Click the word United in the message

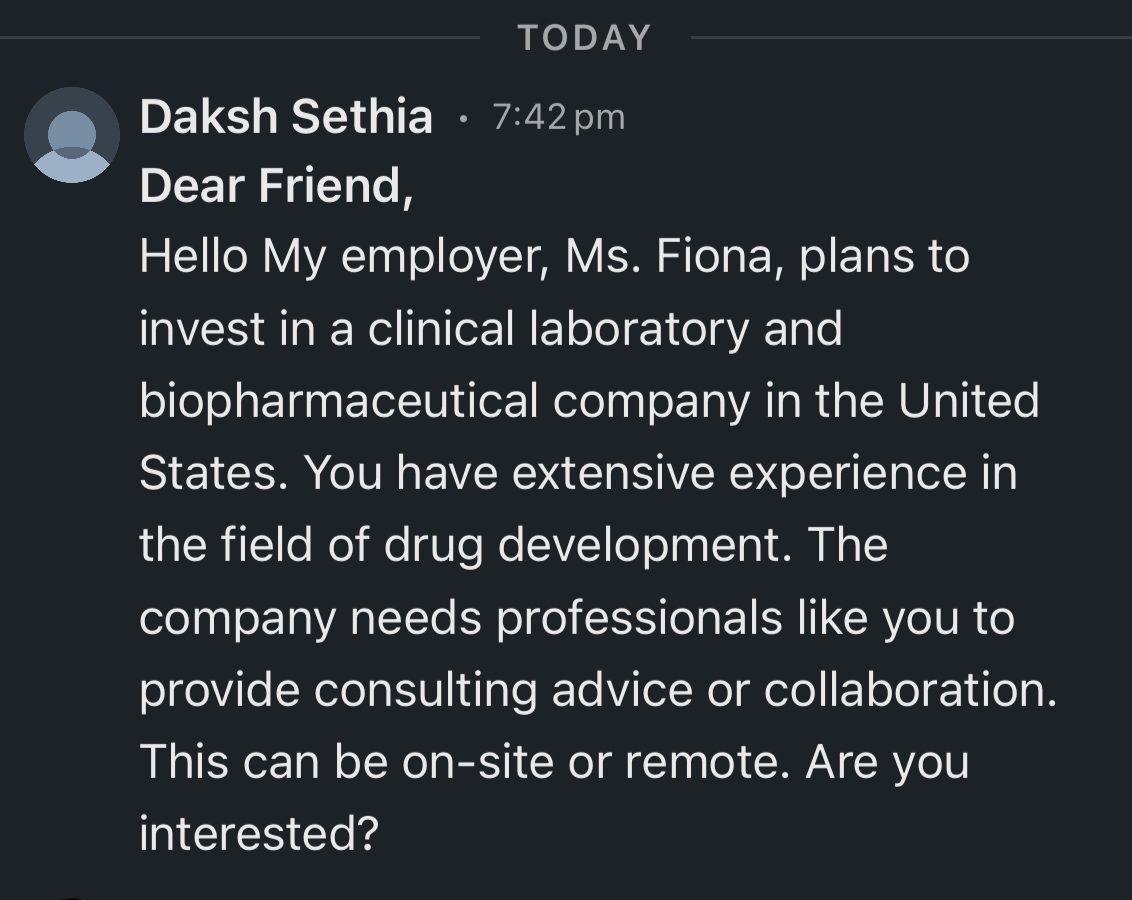(x=969, y=400)
